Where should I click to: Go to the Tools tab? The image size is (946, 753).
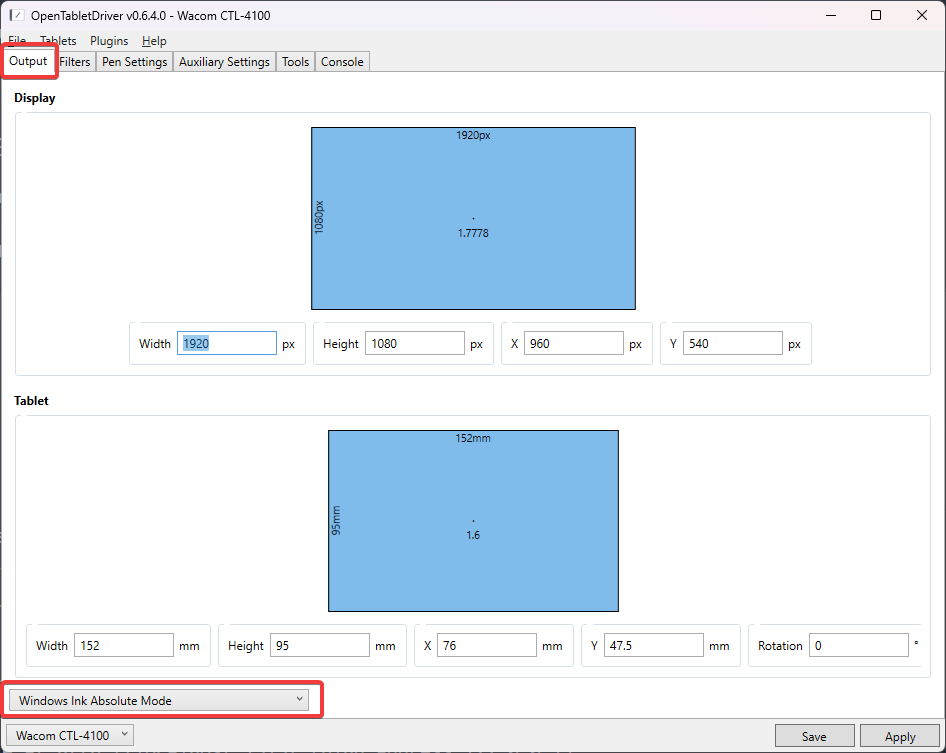coord(295,62)
